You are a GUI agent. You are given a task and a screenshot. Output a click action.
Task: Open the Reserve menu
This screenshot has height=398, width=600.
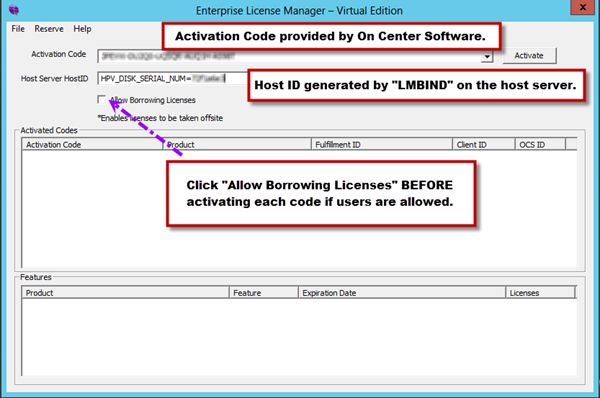pos(49,29)
